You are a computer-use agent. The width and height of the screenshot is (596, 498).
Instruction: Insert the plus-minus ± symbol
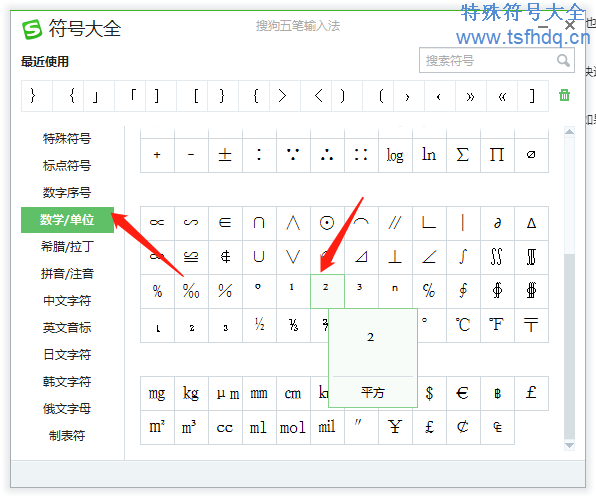coord(225,155)
